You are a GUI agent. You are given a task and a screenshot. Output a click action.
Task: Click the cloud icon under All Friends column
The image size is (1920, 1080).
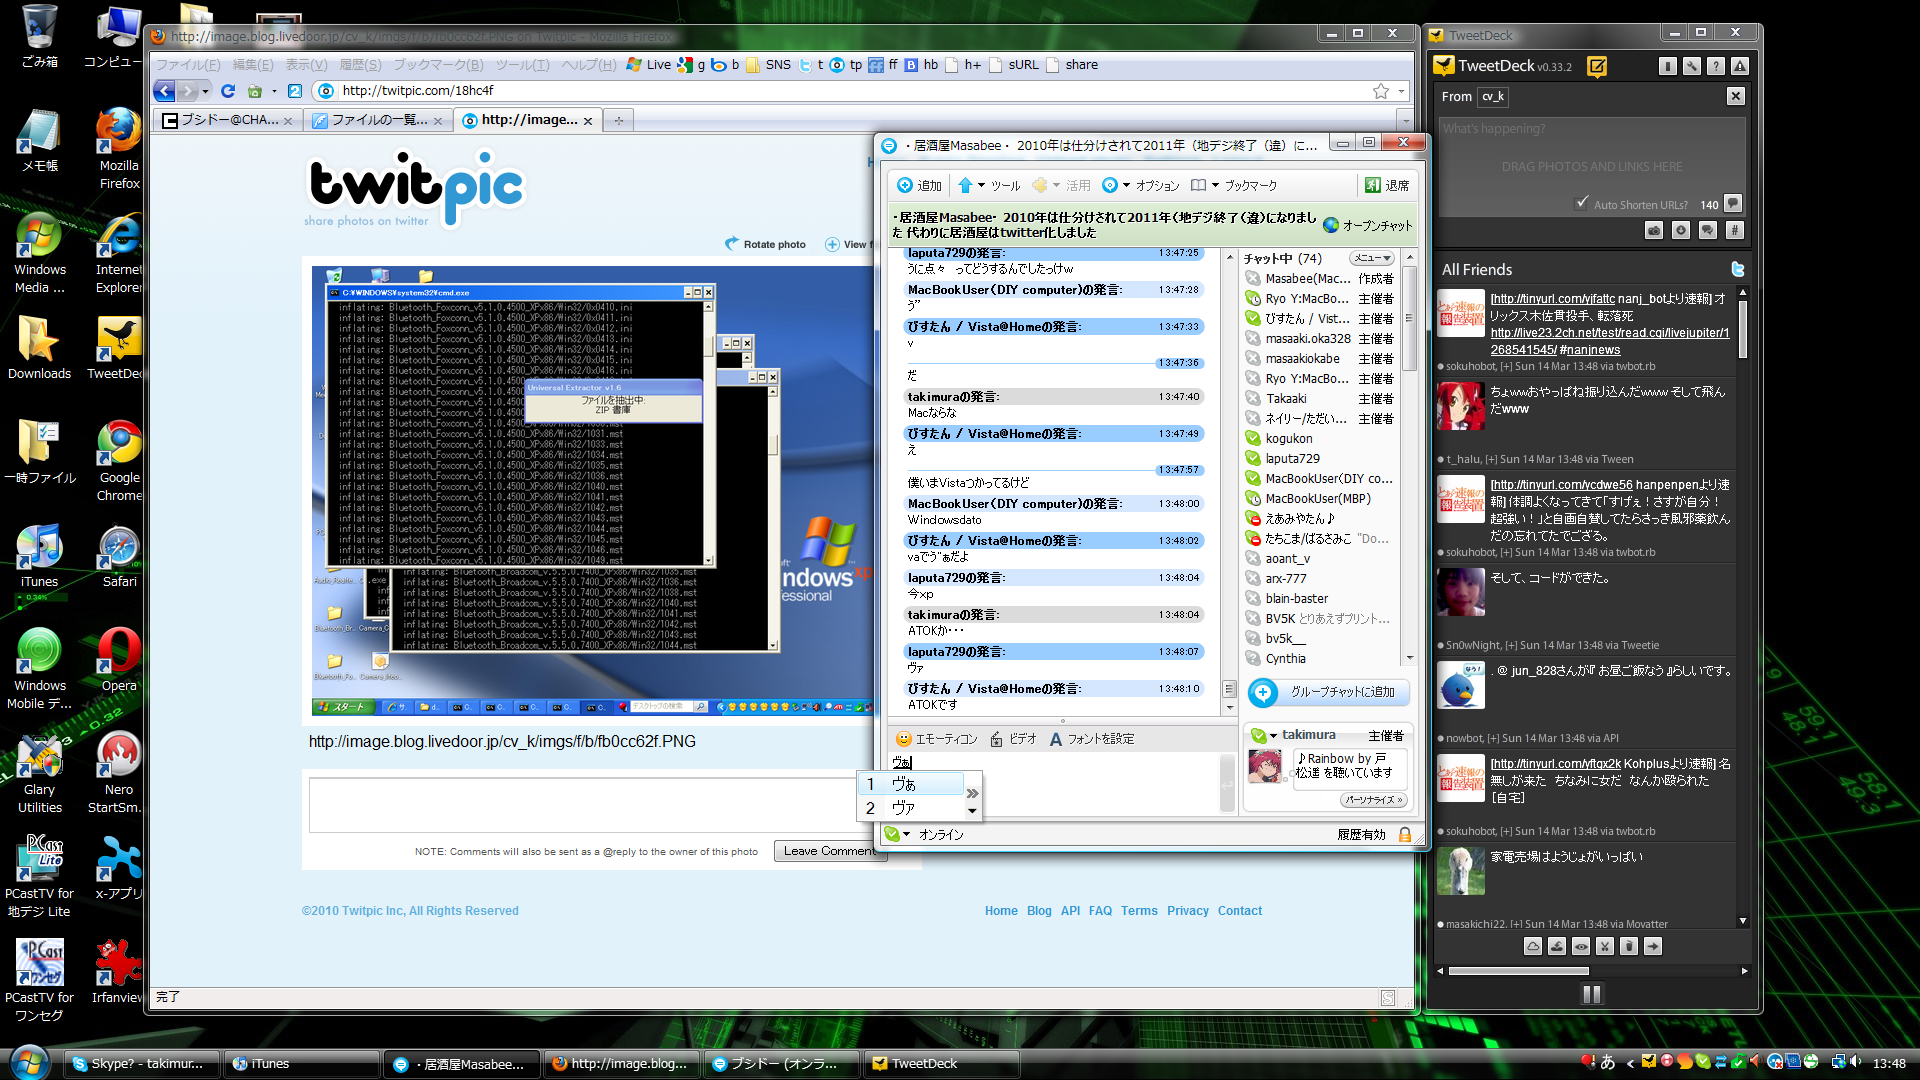(x=1533, y=946)
